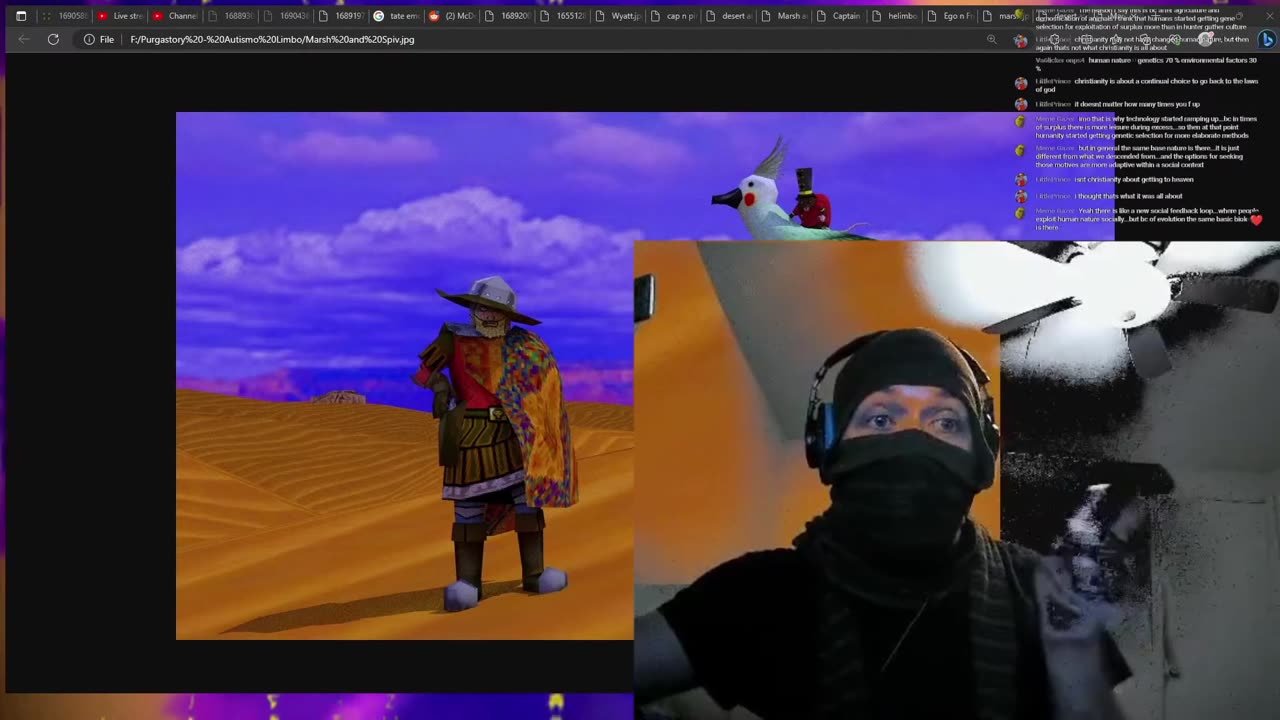Switch to the 'Wyatt.jp' tab
Screen dimensions: 1280x720
[617, 16]
